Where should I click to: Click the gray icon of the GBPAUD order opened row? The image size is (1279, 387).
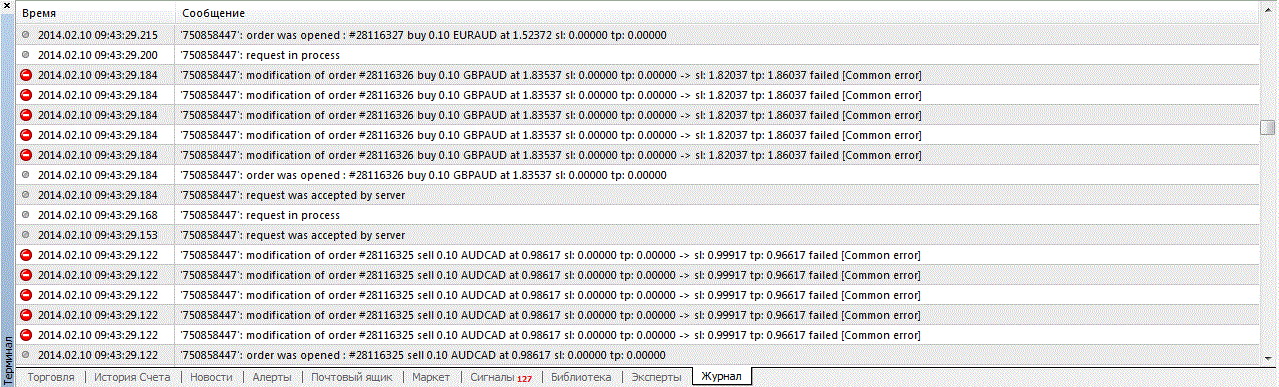click(x=26, y=175)
